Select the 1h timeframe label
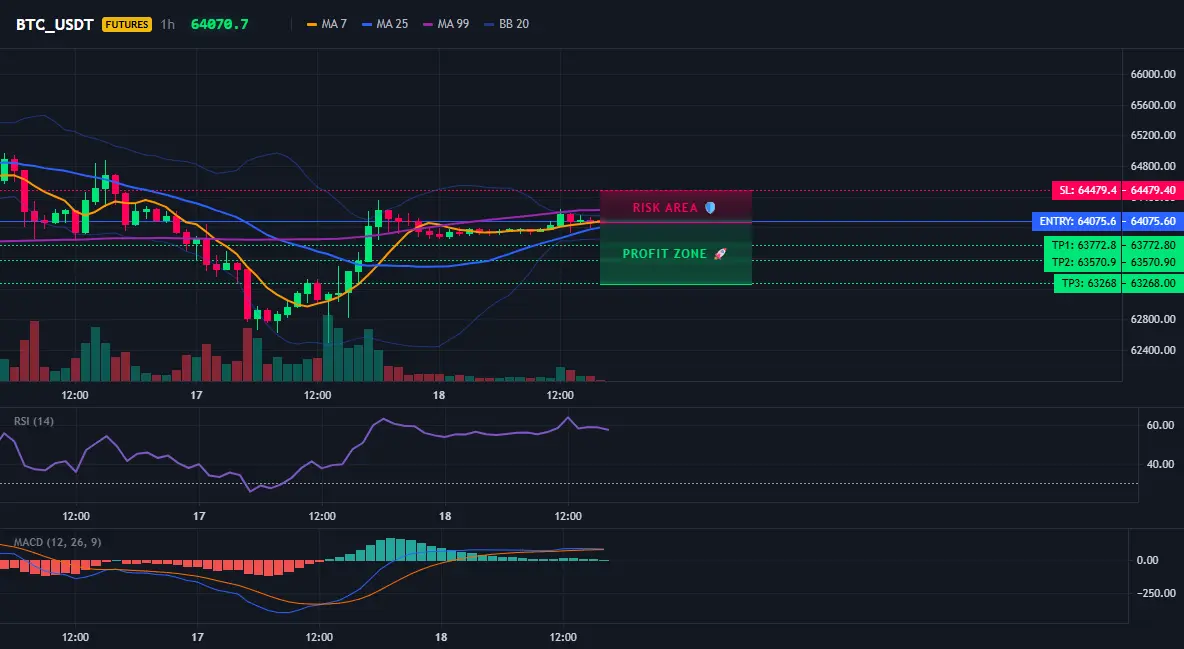The width and height of the screenshot is (1184, 649). pyautogui.click(x=168, y=24)
